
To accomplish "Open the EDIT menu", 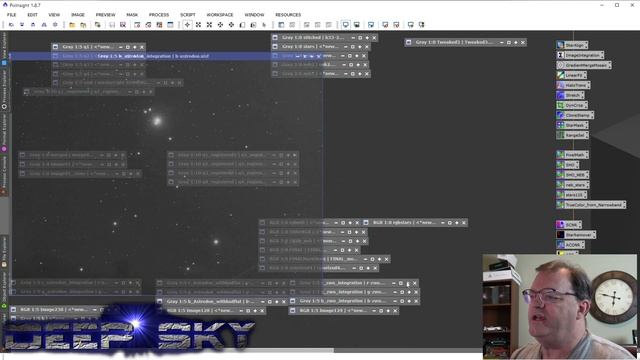I will pyautogui.click(x=32, y=15).
